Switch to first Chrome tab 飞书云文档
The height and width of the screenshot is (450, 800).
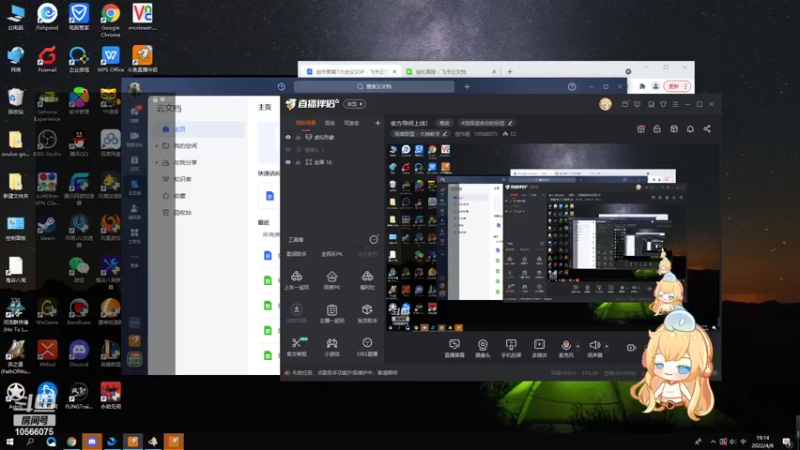[351, 72]
